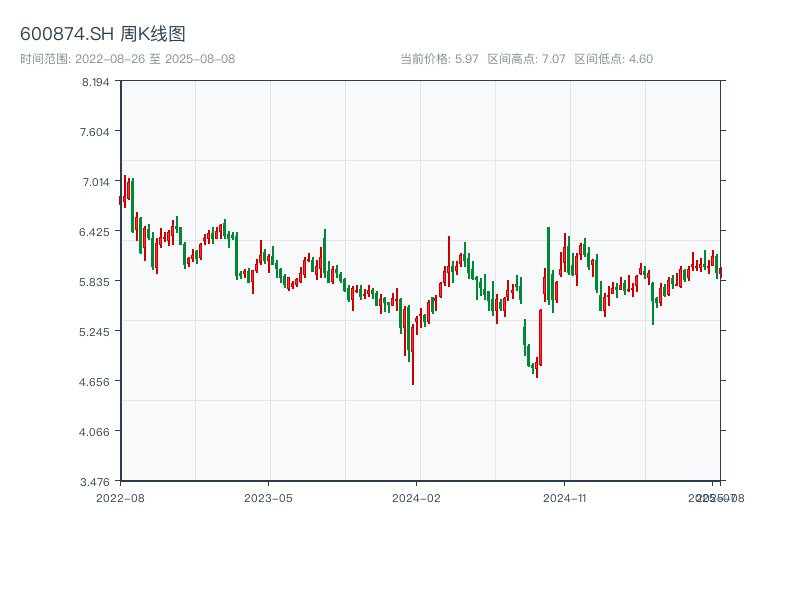The height and width of the screenshot is (600, 800).
Task: Click the 2024-02 time axis label
Action: coord(416,497)
